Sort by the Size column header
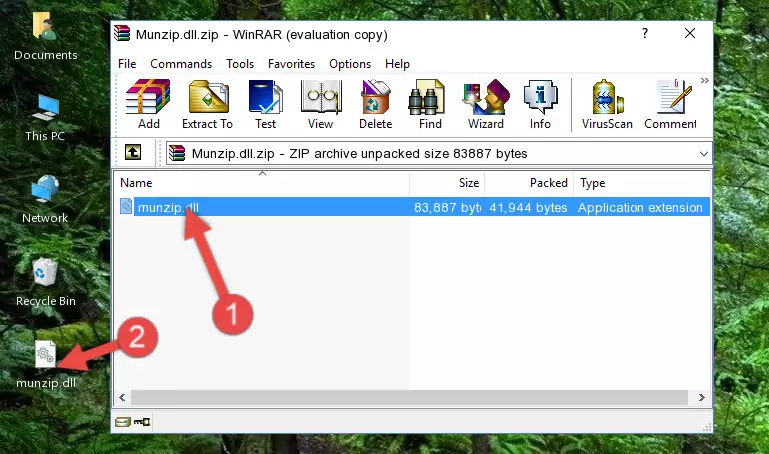The height and width of the screenshot is (454, 769). click(x=447, y=183)
